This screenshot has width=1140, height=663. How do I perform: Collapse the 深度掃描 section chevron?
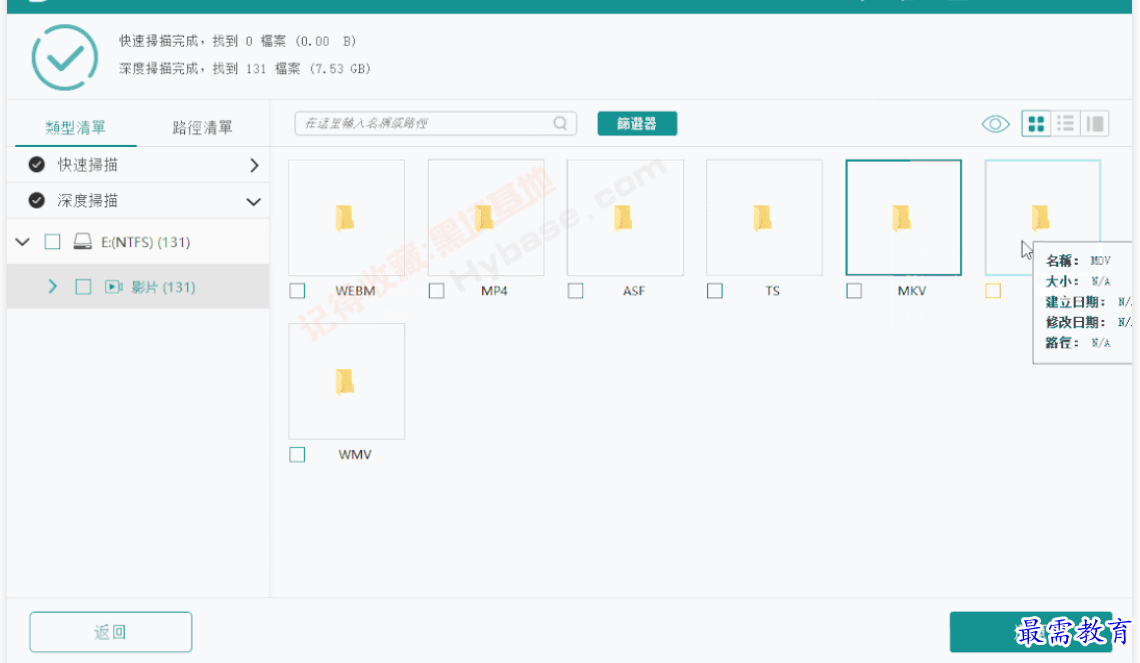coord(254,201)
